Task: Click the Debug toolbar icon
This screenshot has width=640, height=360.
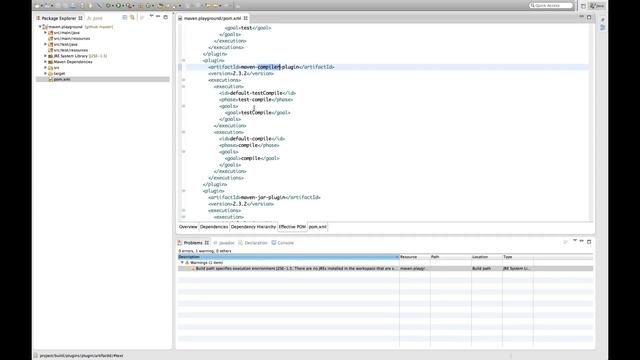Action: click(108, 6)
